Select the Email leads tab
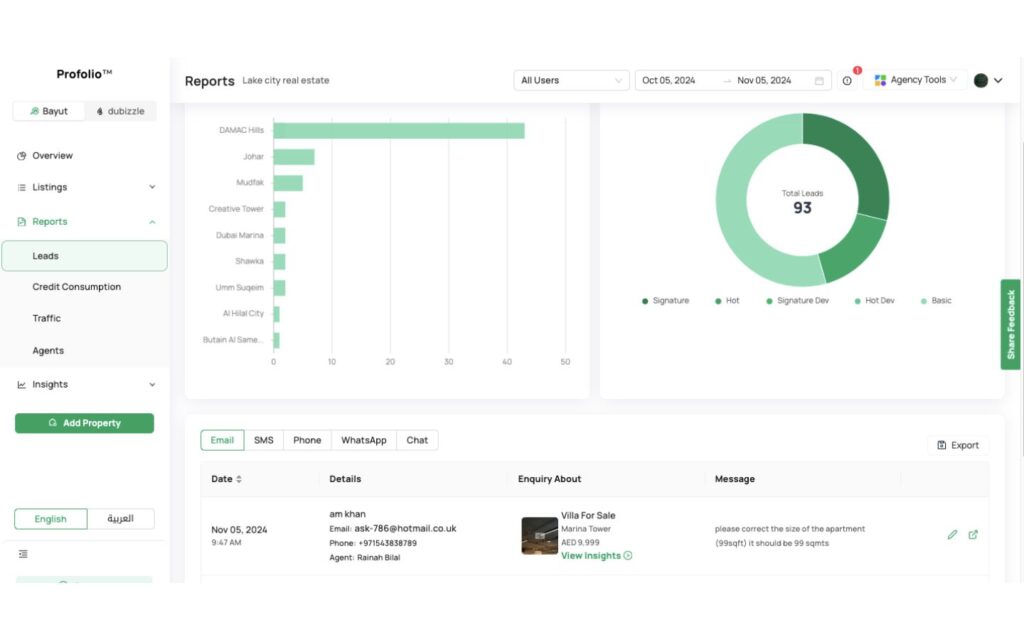 pyautogui.click(x=222, y=440)
